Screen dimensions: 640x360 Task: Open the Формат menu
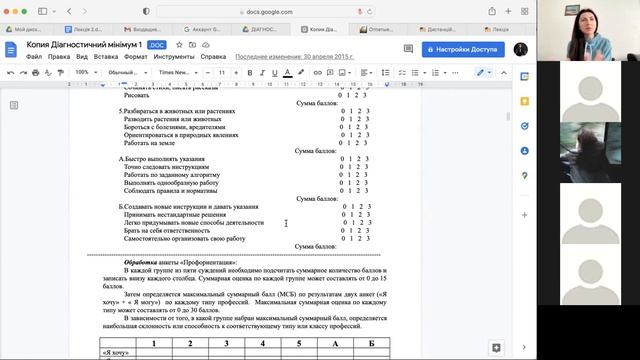pyautogui.click(x=136, y=57)
